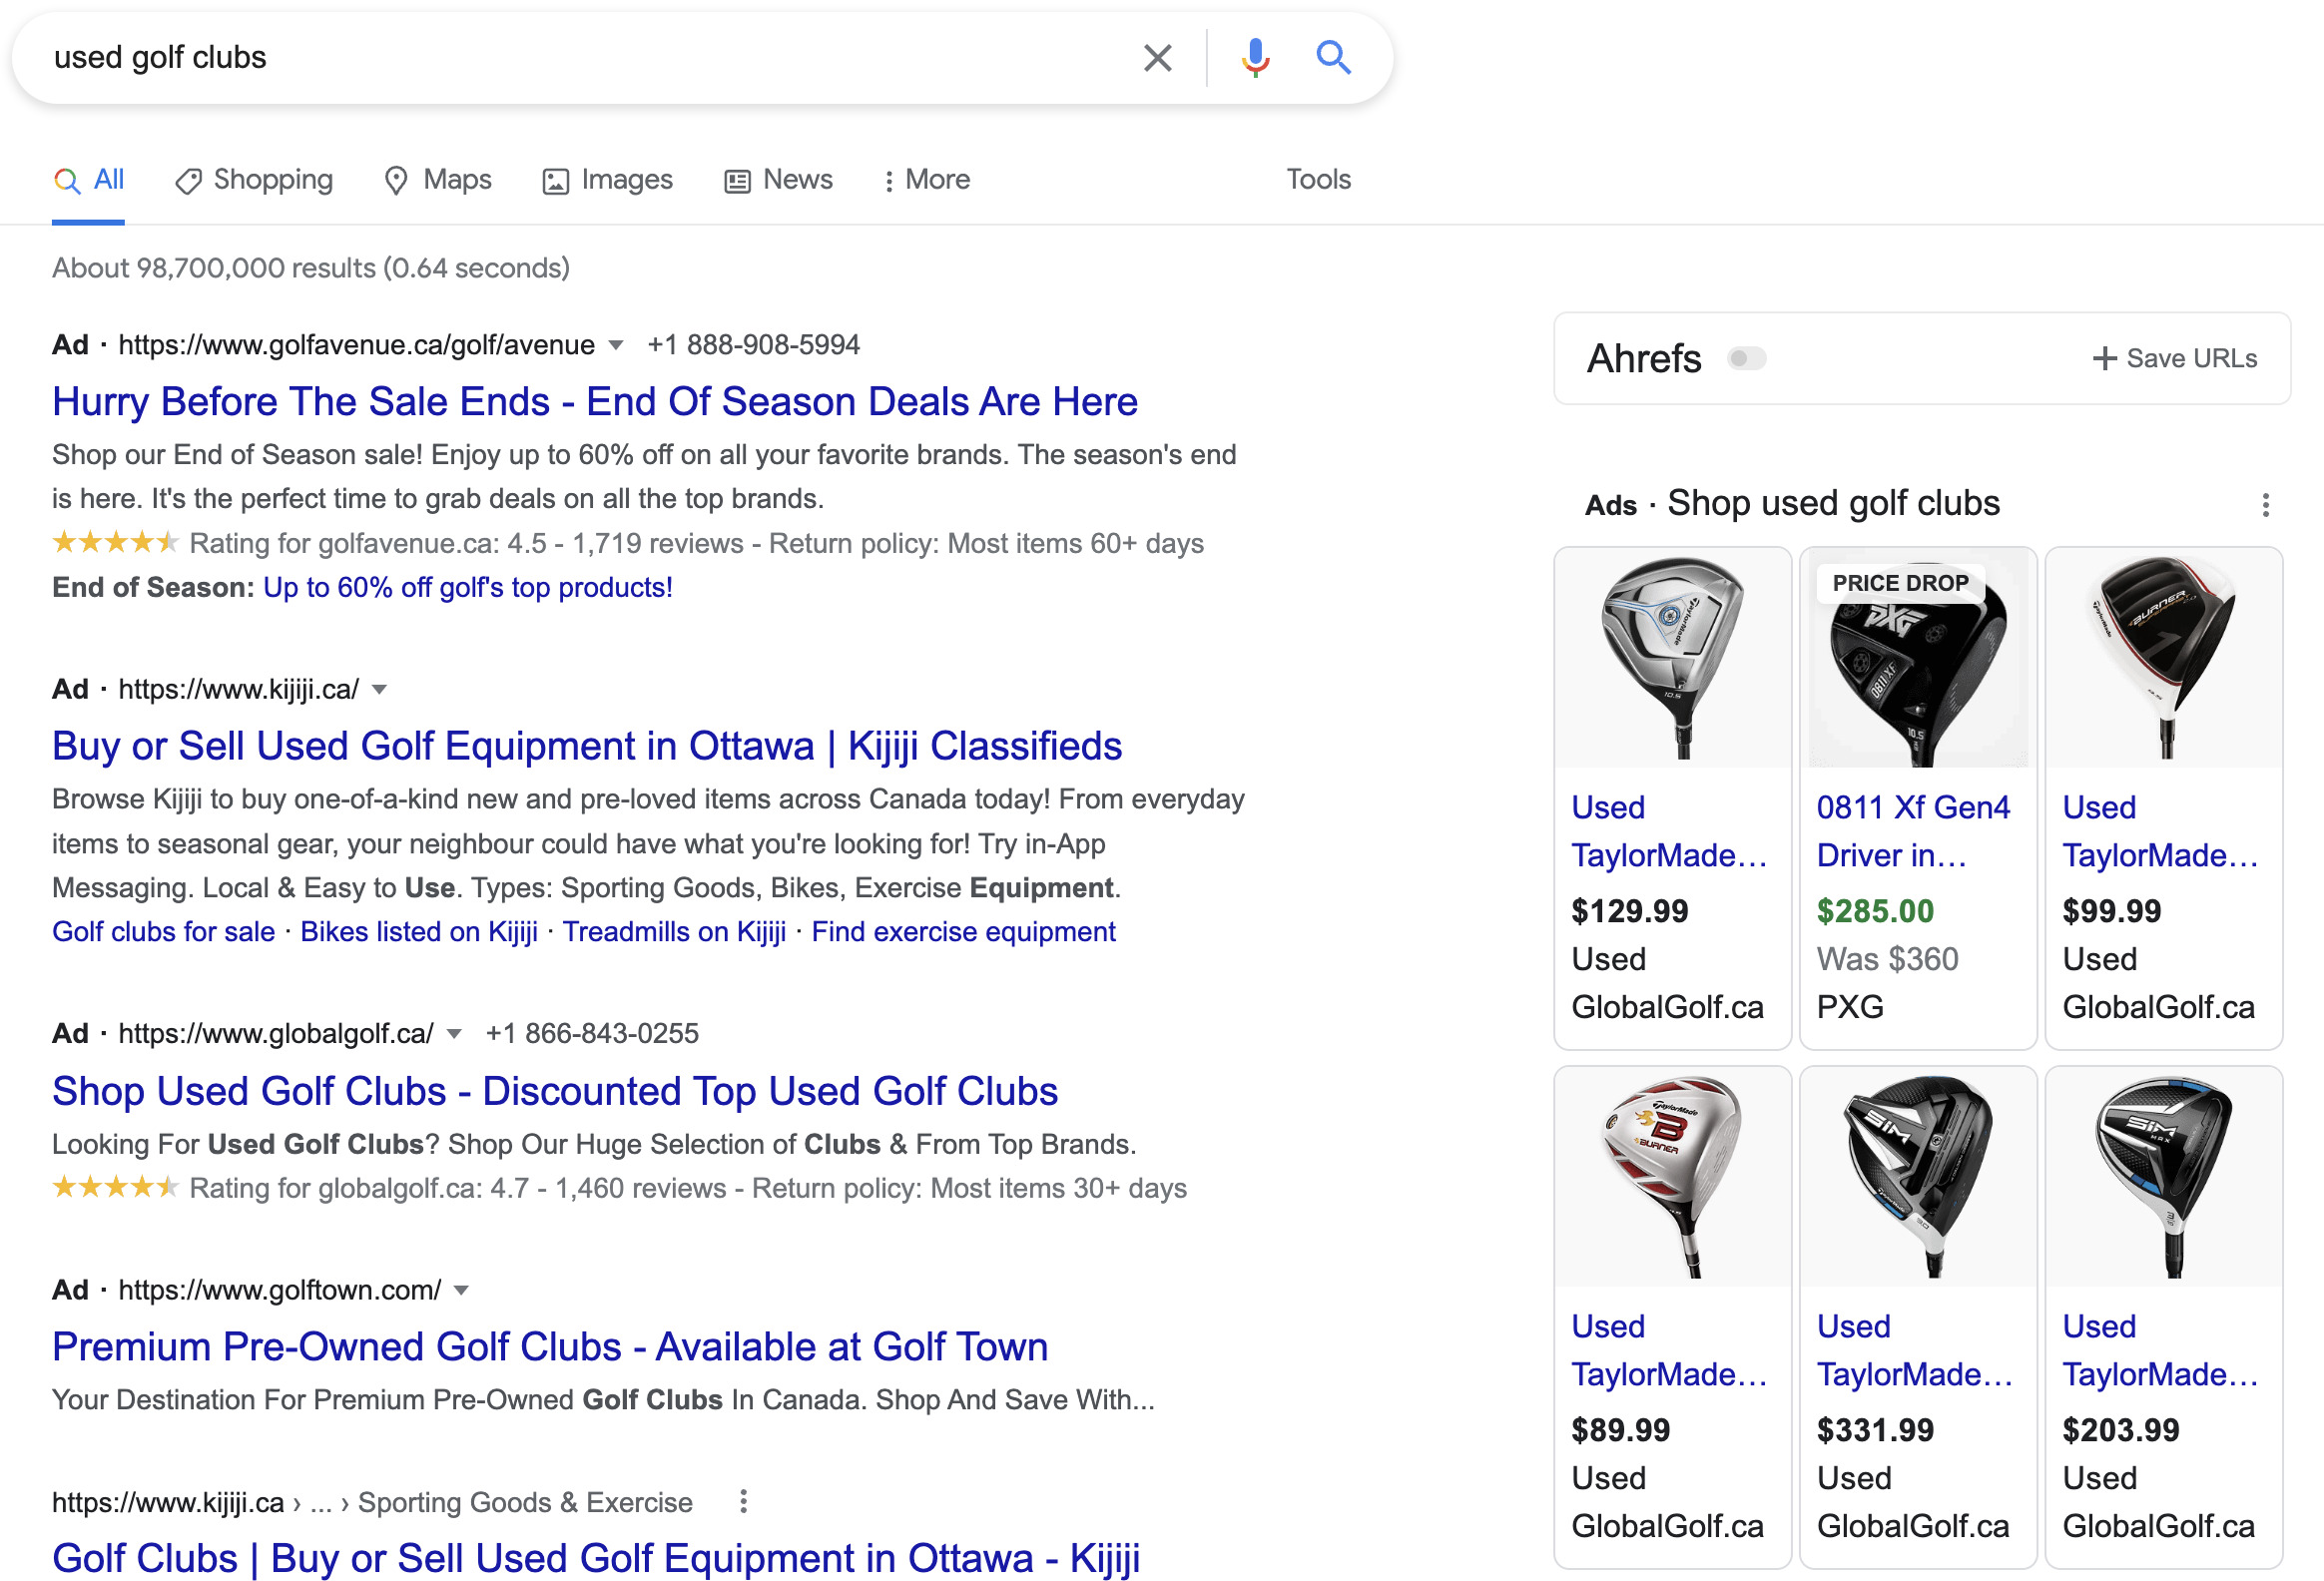Click the golfavenue.ca star rating display
Viewport: 2324px width, 1581px height.
click(115, 543)
